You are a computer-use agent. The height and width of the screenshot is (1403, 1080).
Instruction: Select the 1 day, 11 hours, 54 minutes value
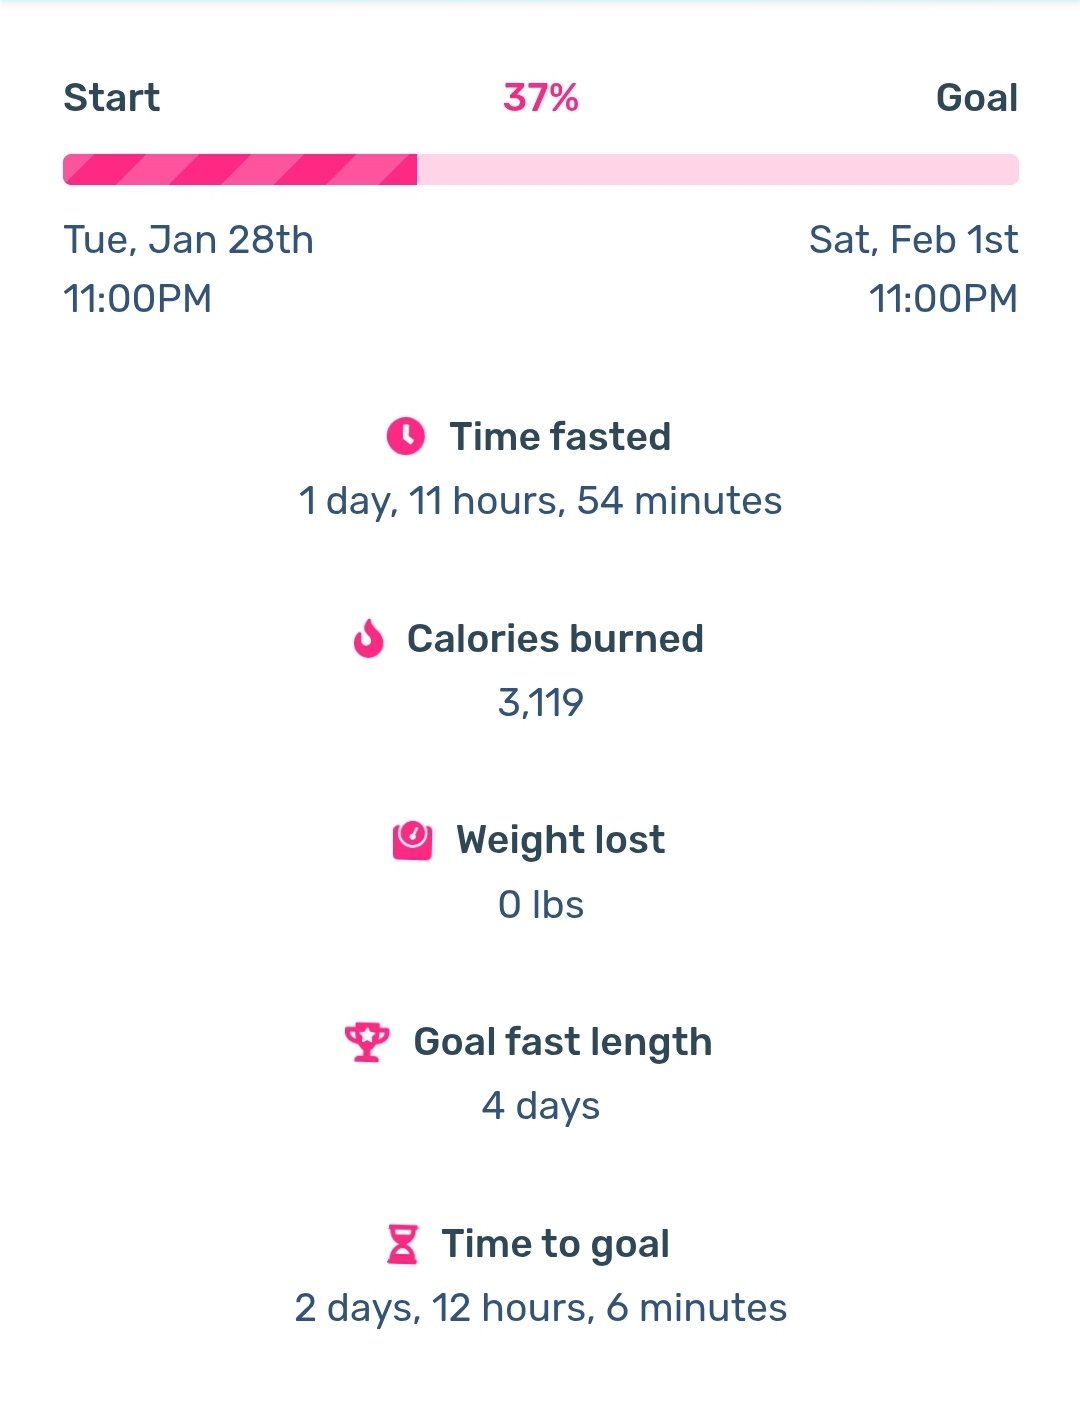tap(540, 501)
